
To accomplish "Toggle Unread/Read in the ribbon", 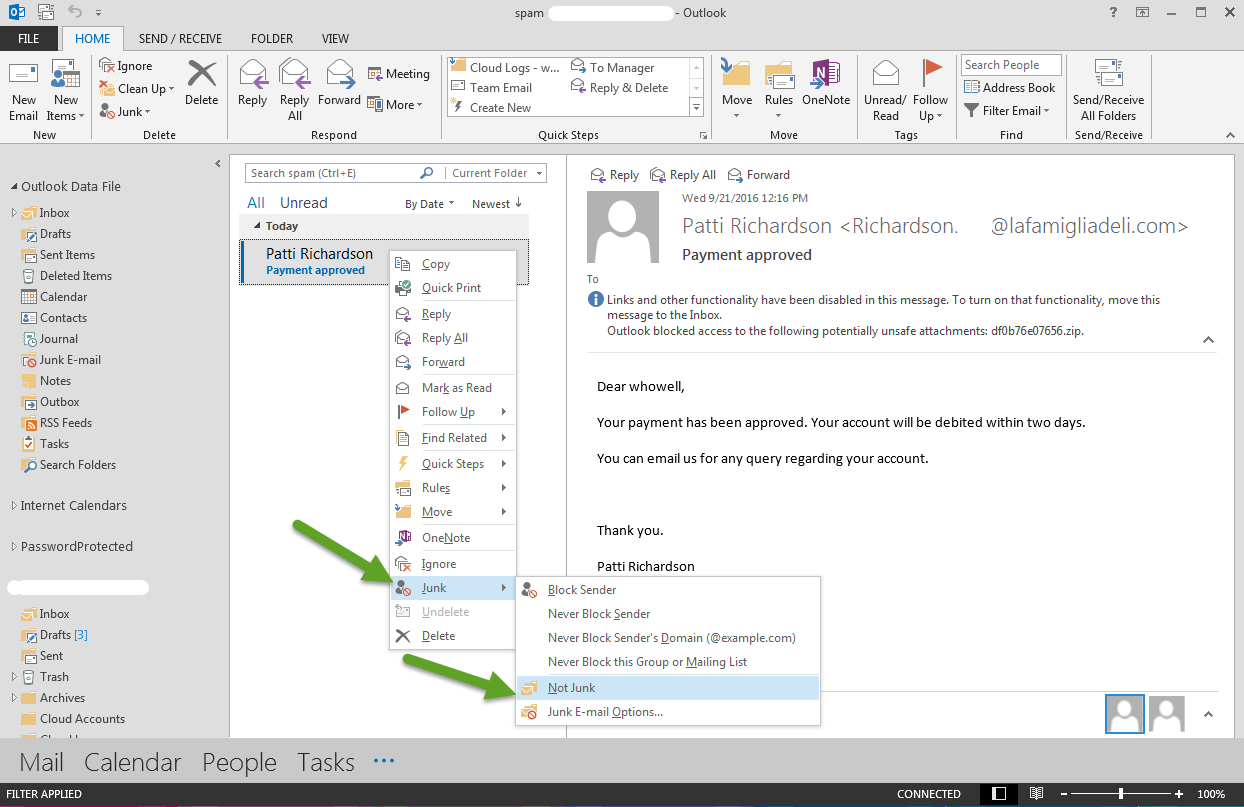I will pyautogui.click(x=885, y=90).
